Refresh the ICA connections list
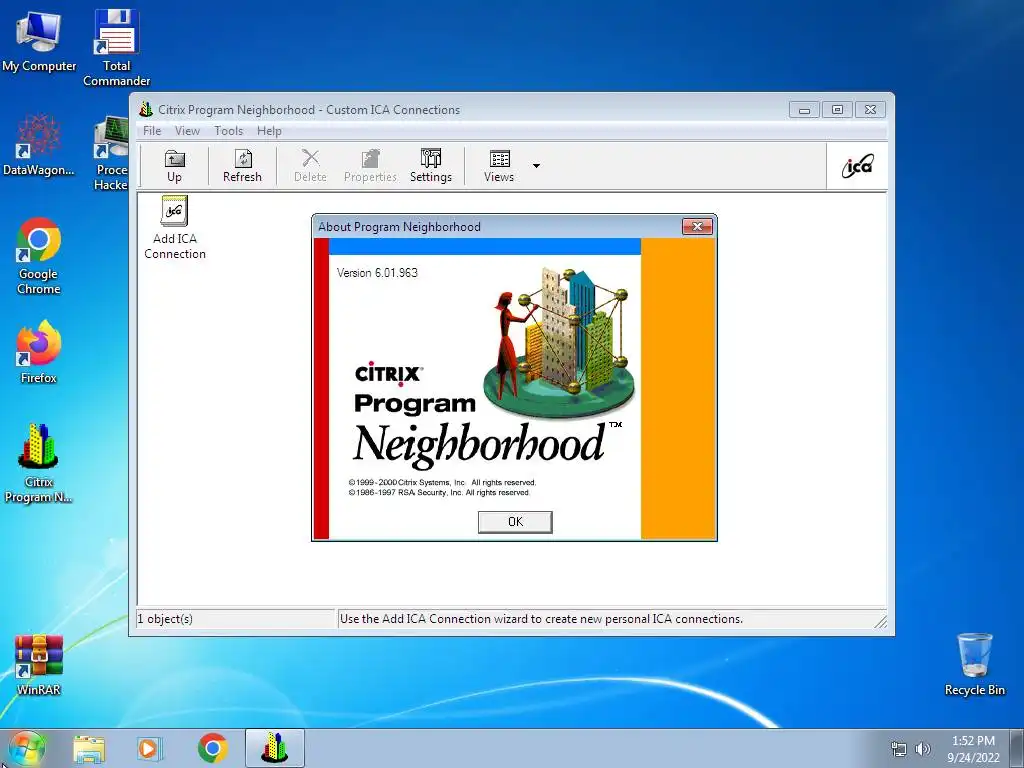Viewport: 1024px width, 768px height. pos(242,165)
